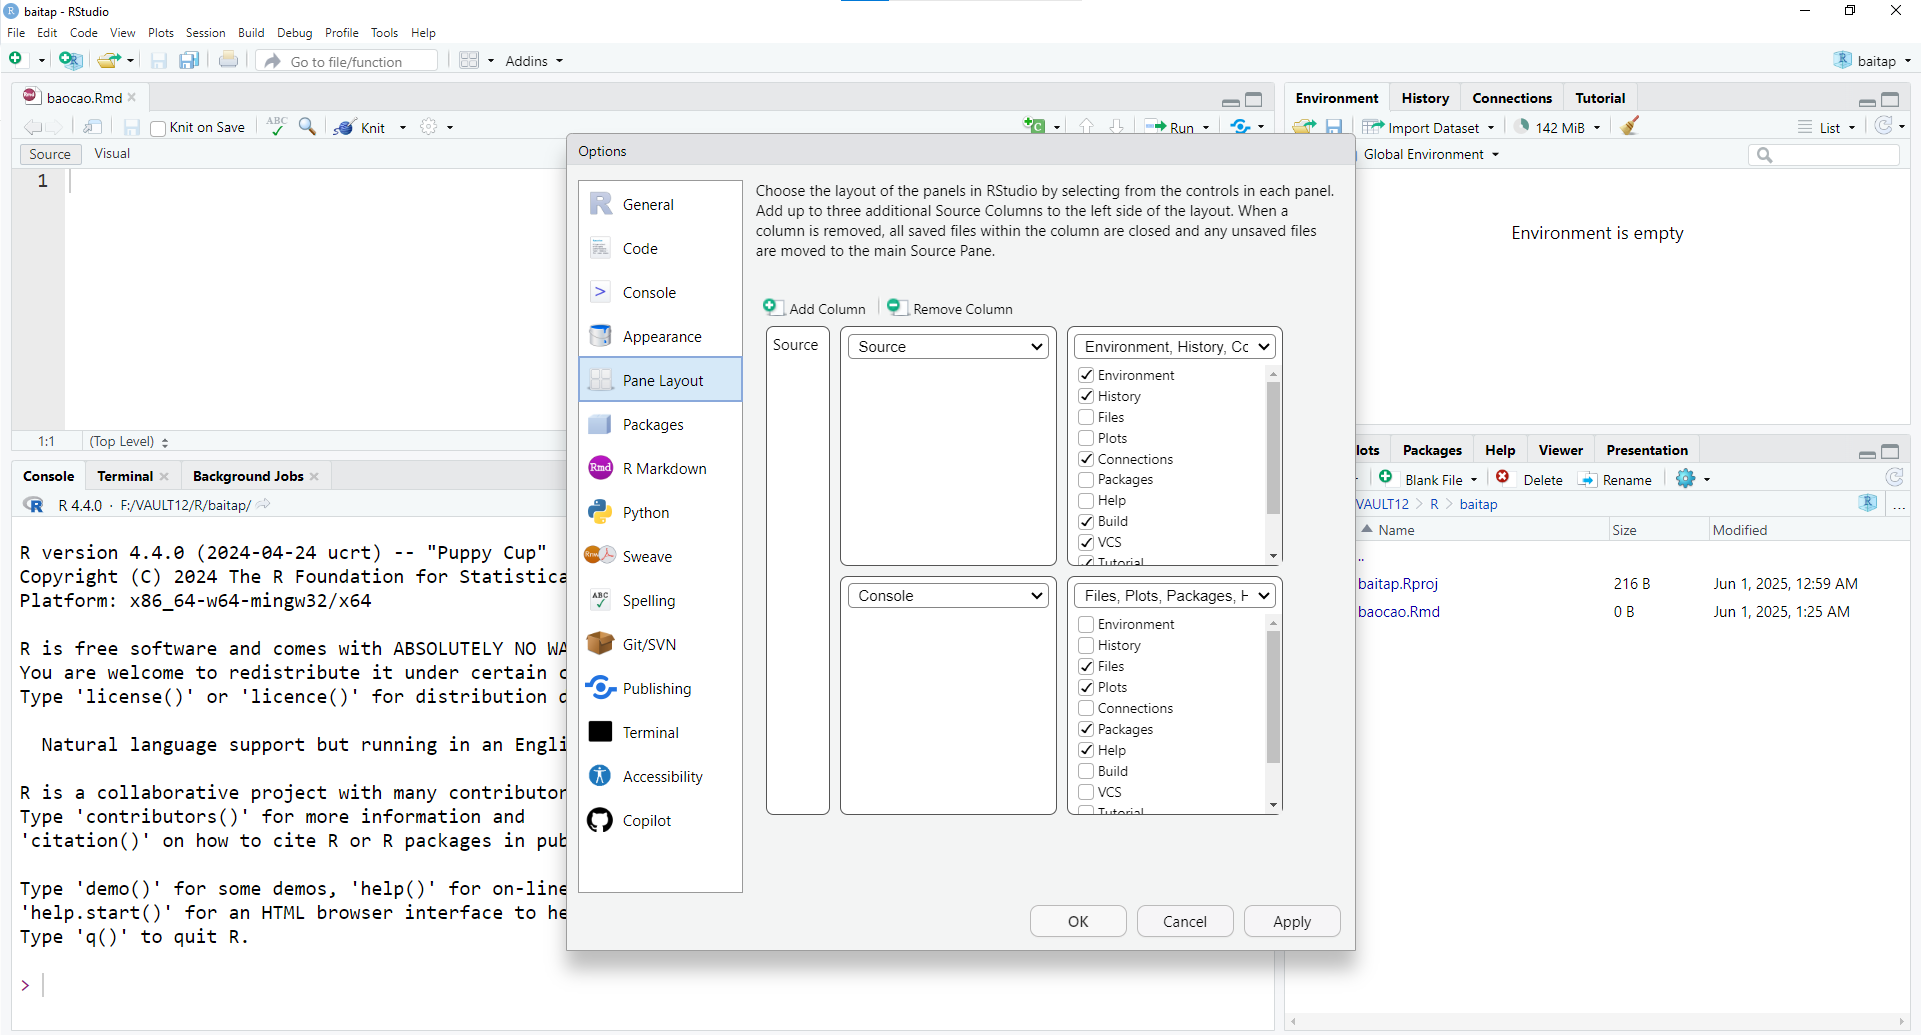The height and width of the screenshot is (1035, 1921).
Task: Open Files, Plots, Packages pane dropdown
Action: coord(1175,595)
